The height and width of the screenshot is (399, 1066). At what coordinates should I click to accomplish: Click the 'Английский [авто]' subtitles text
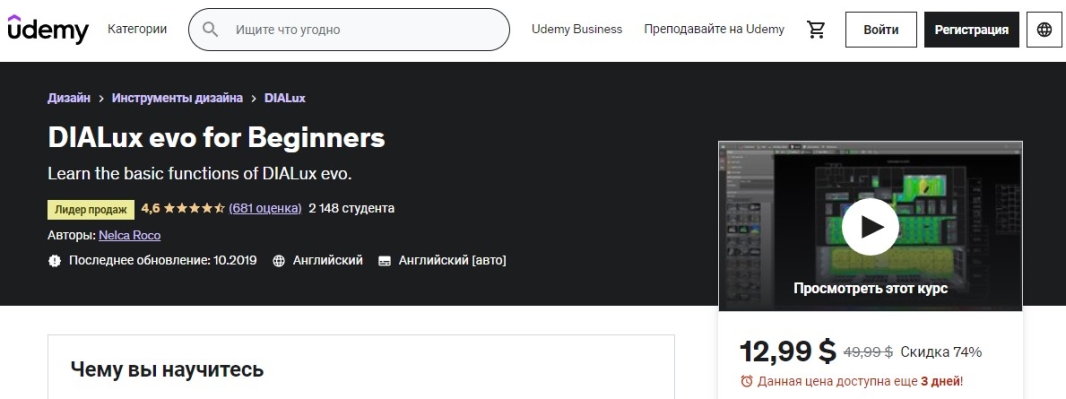(x=453, y=260)
